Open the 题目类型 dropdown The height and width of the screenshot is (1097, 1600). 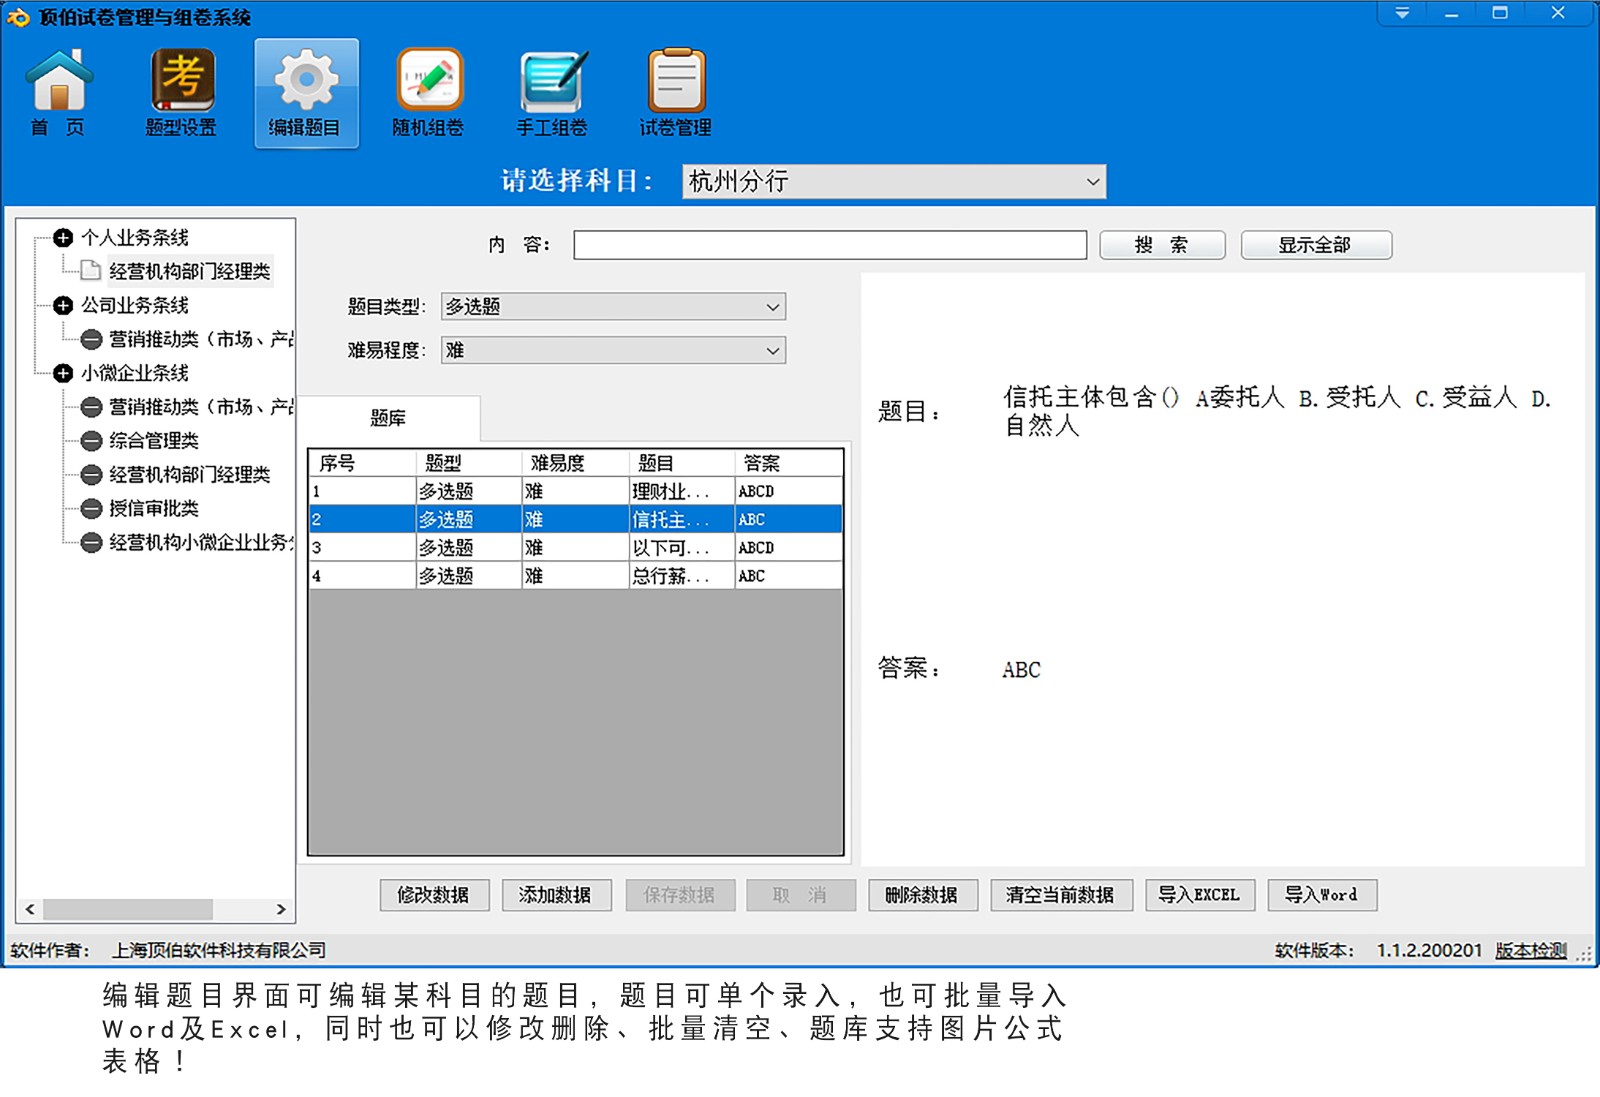pos(772,307)
